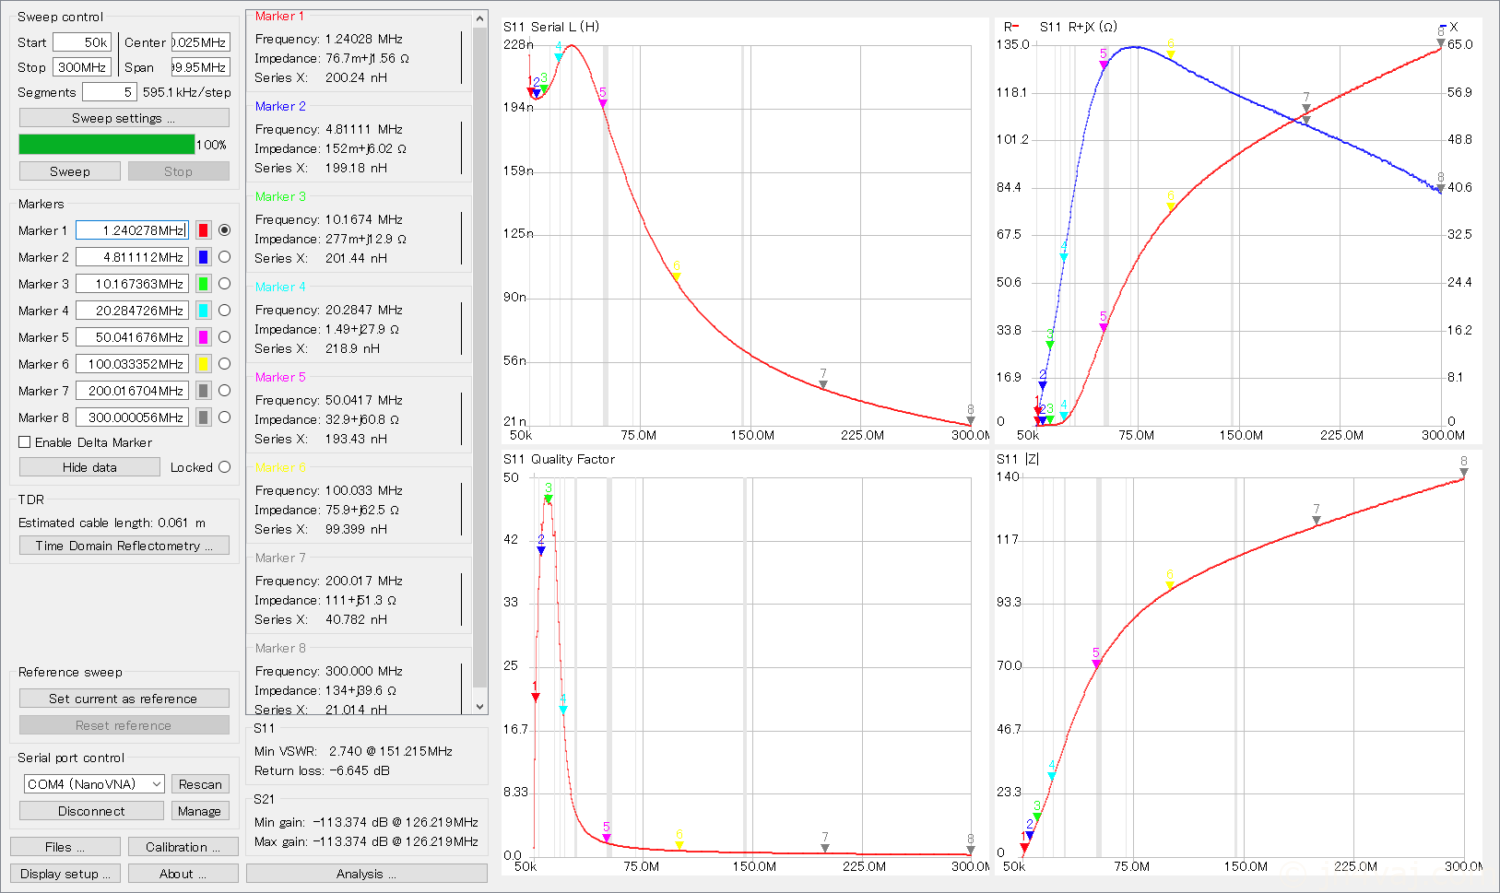
Task: Click Set current as reference
Action: pos(124,699)
